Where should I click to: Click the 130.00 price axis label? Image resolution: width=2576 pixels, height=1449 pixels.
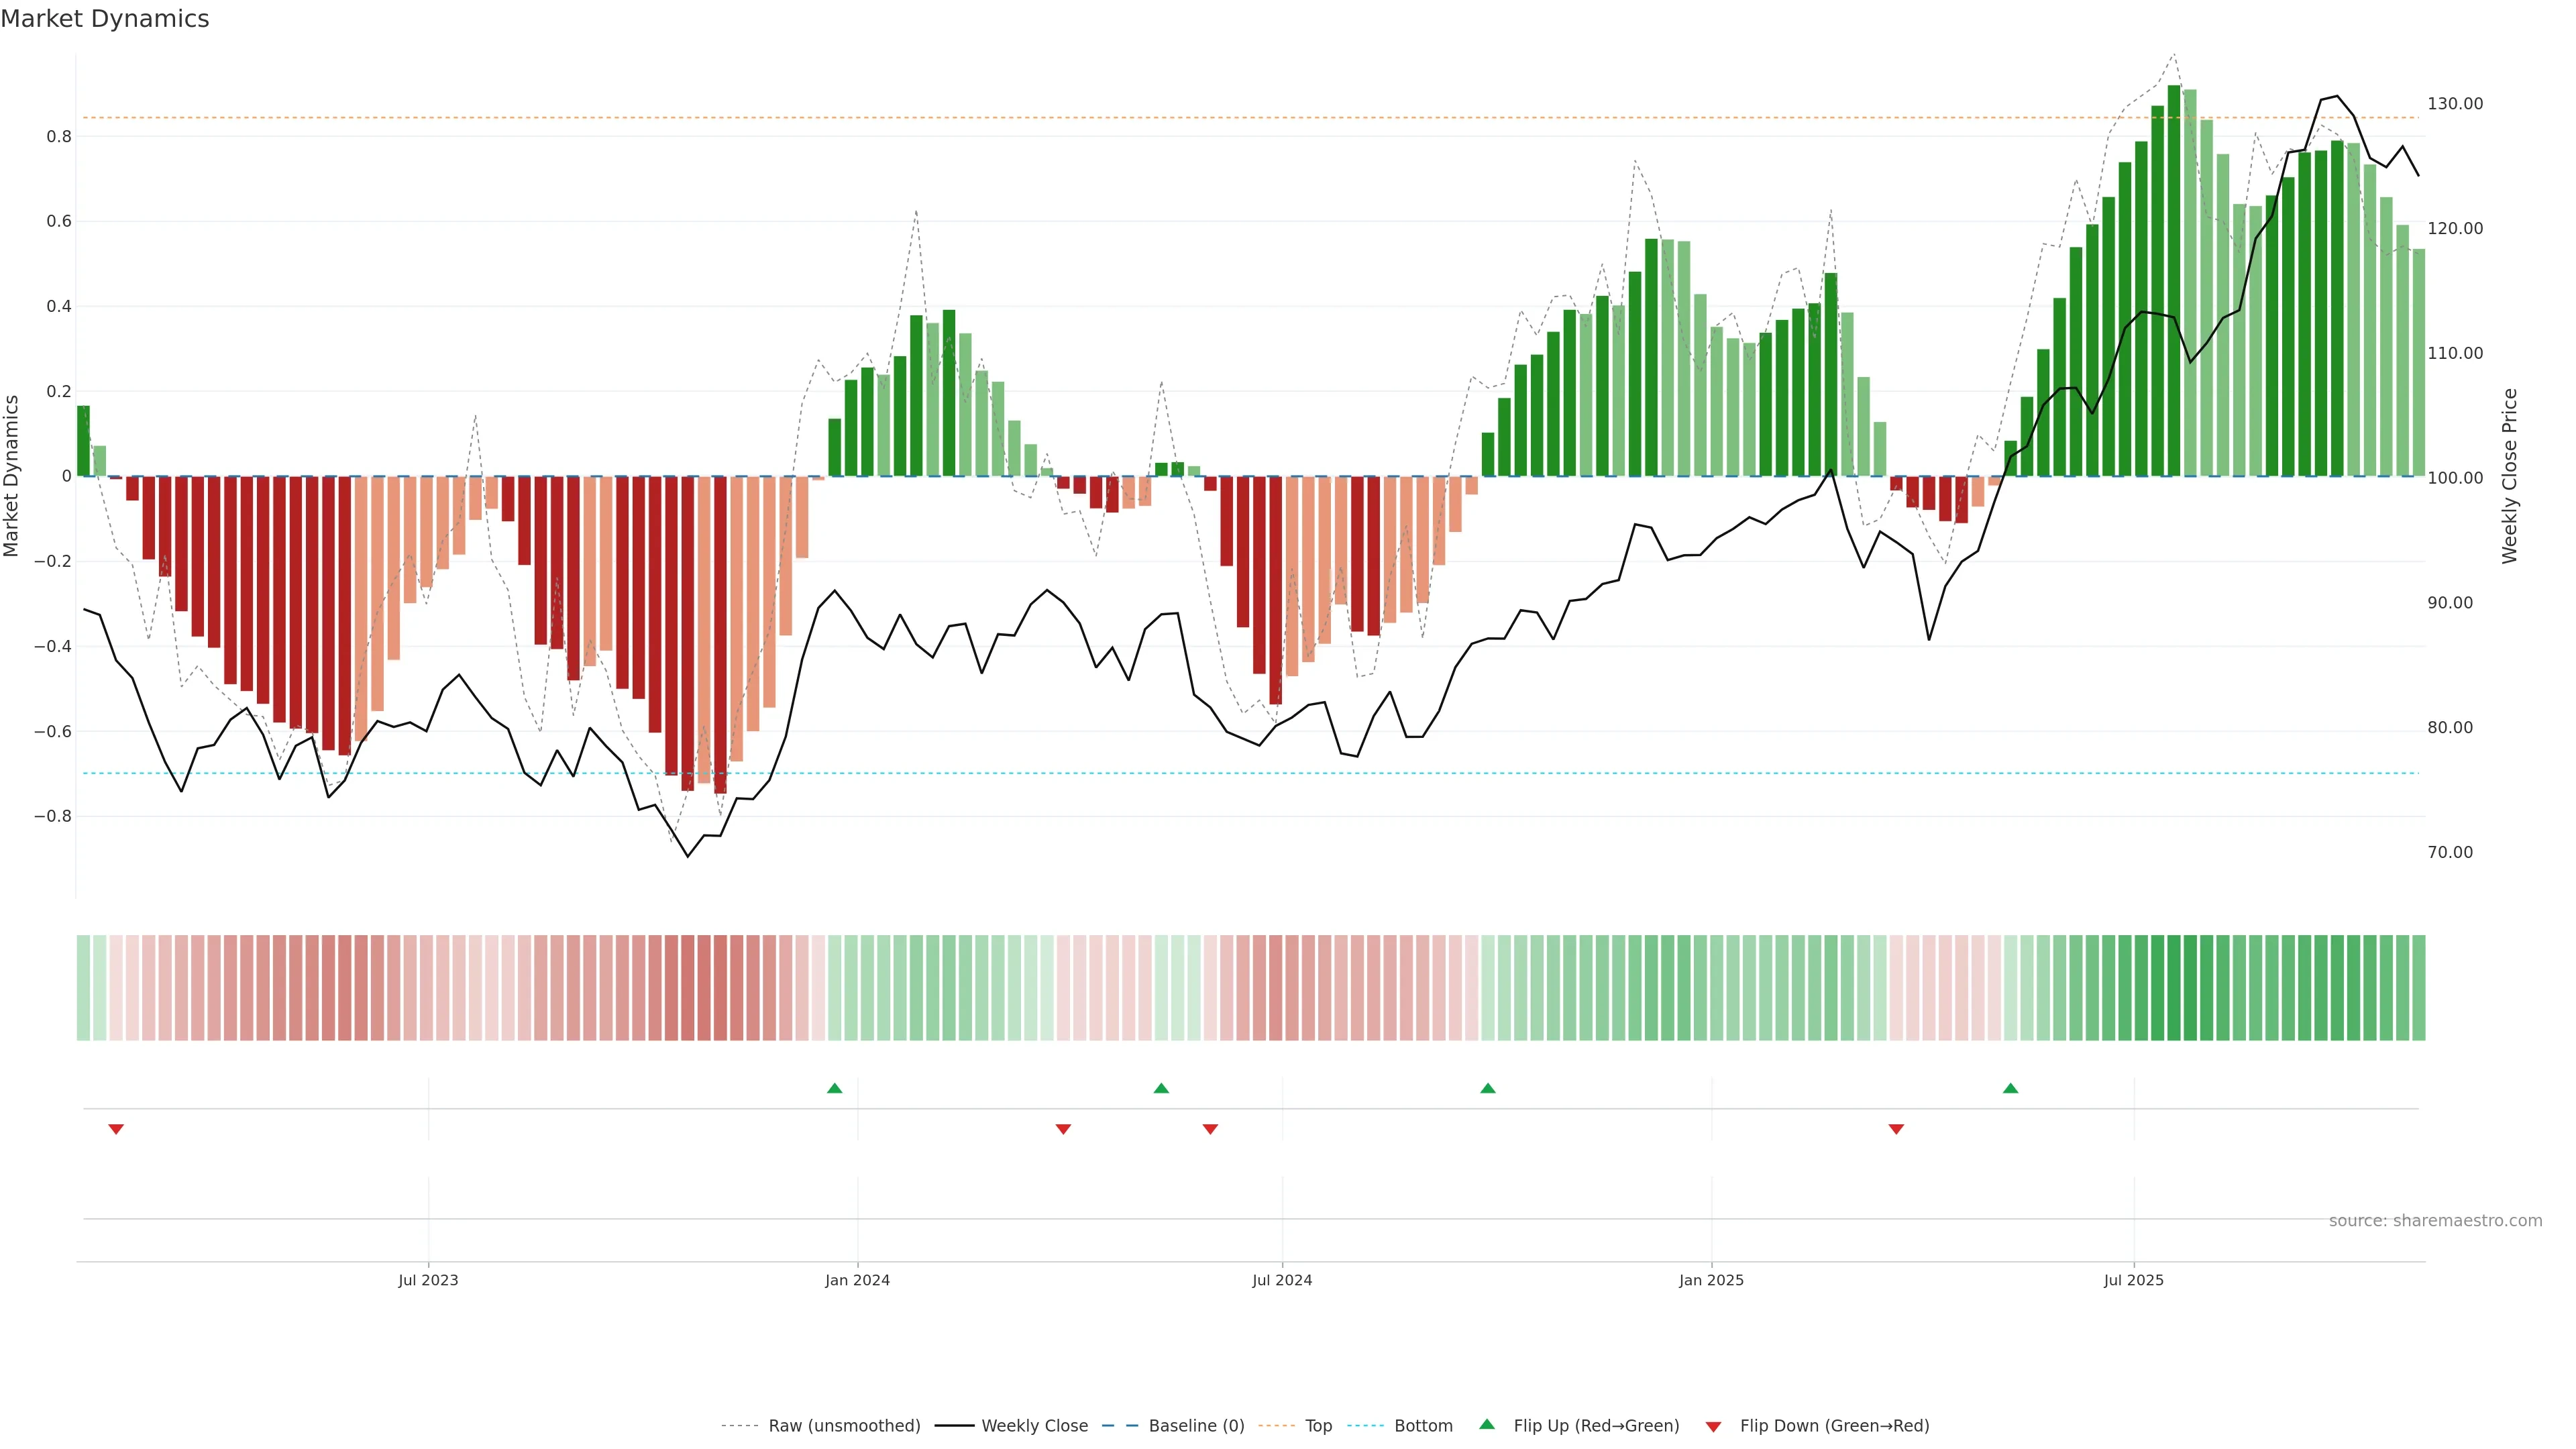(2454, 104)
